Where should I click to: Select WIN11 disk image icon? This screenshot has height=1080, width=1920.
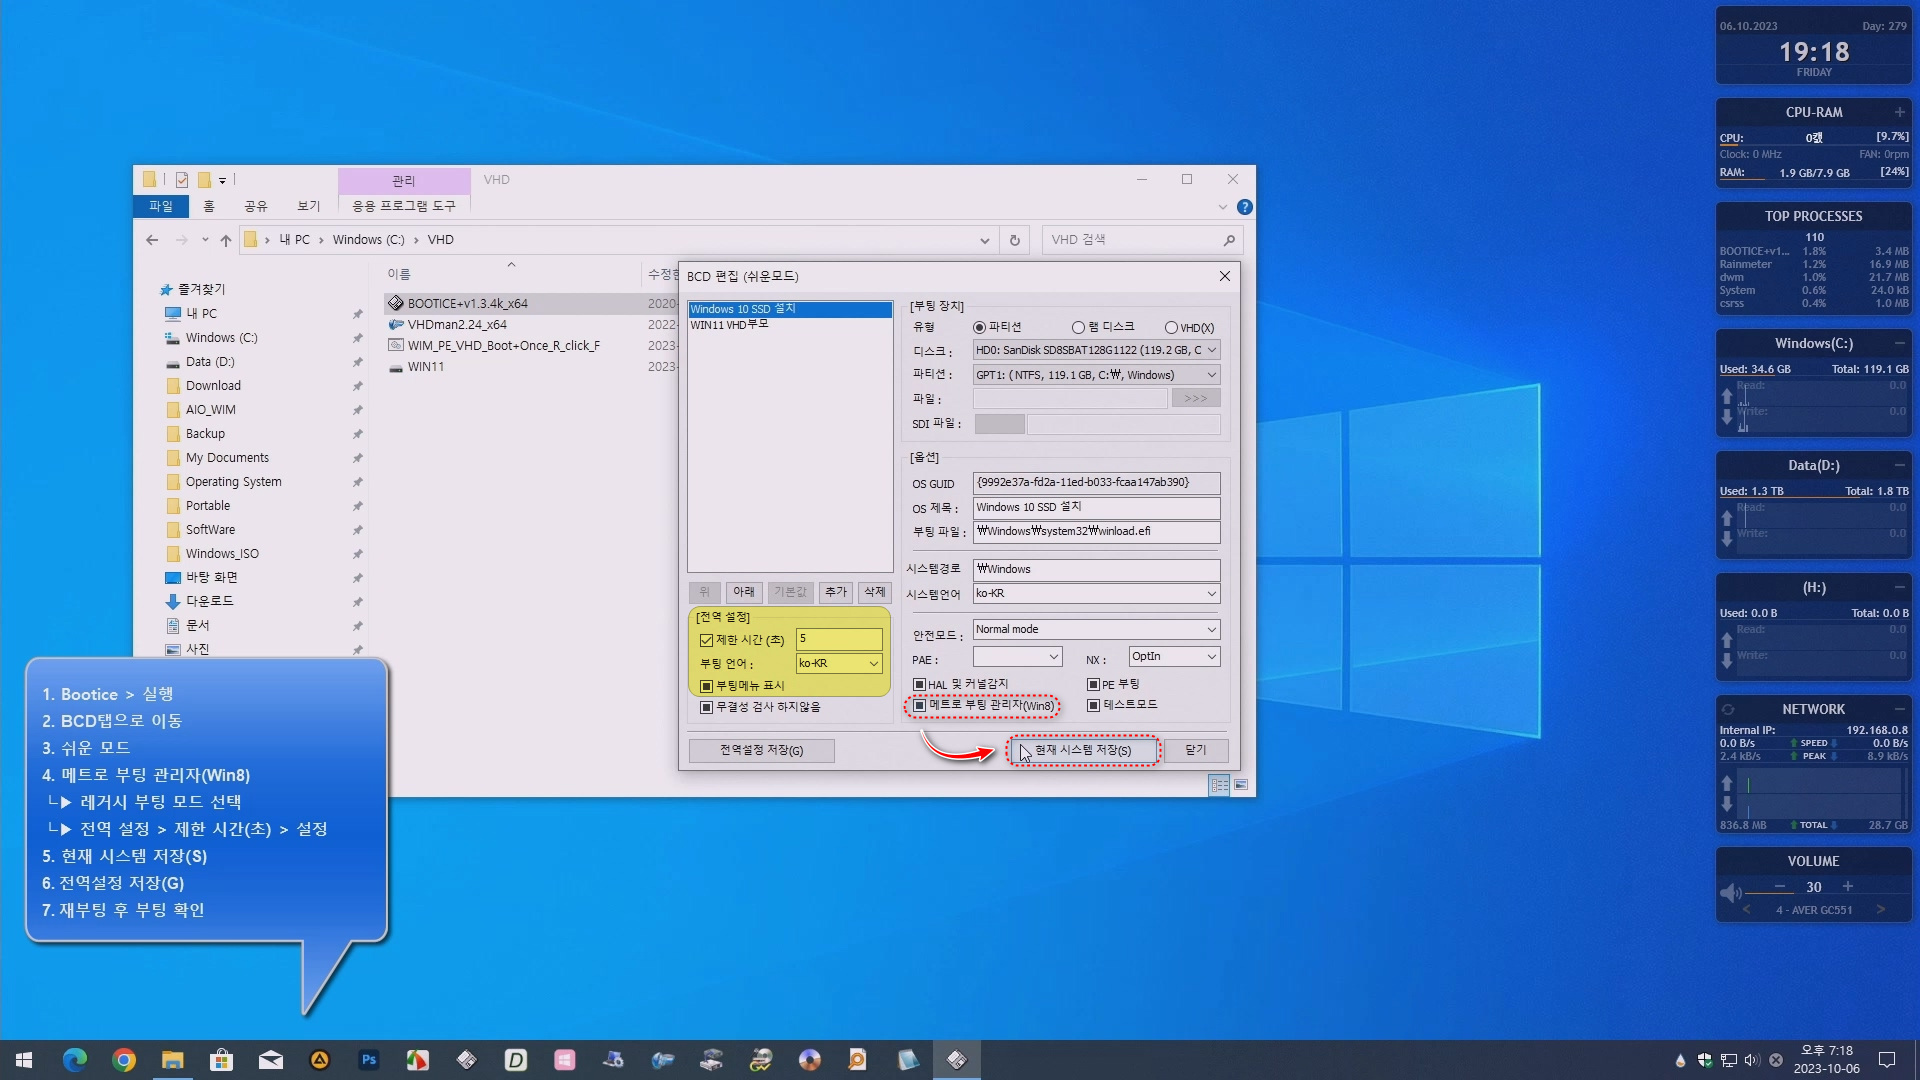point(396,367)
